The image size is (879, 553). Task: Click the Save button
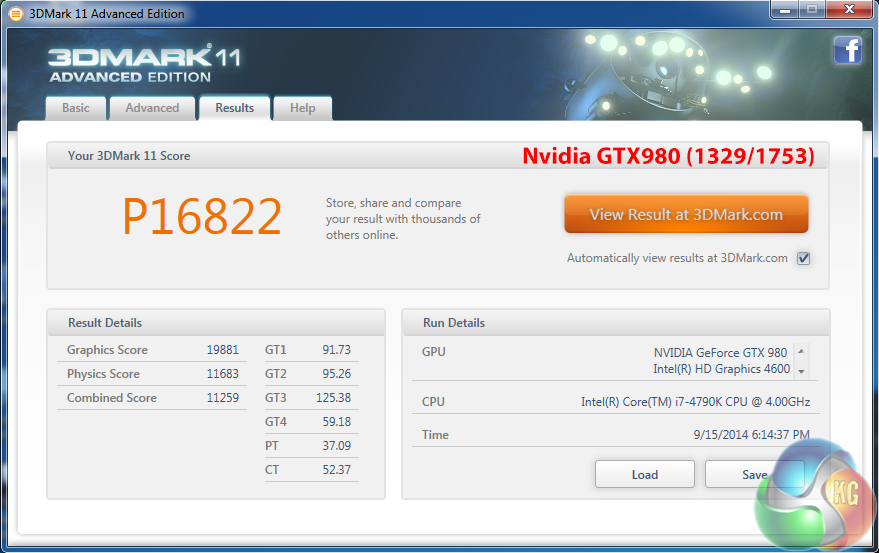tap(755, 474)
